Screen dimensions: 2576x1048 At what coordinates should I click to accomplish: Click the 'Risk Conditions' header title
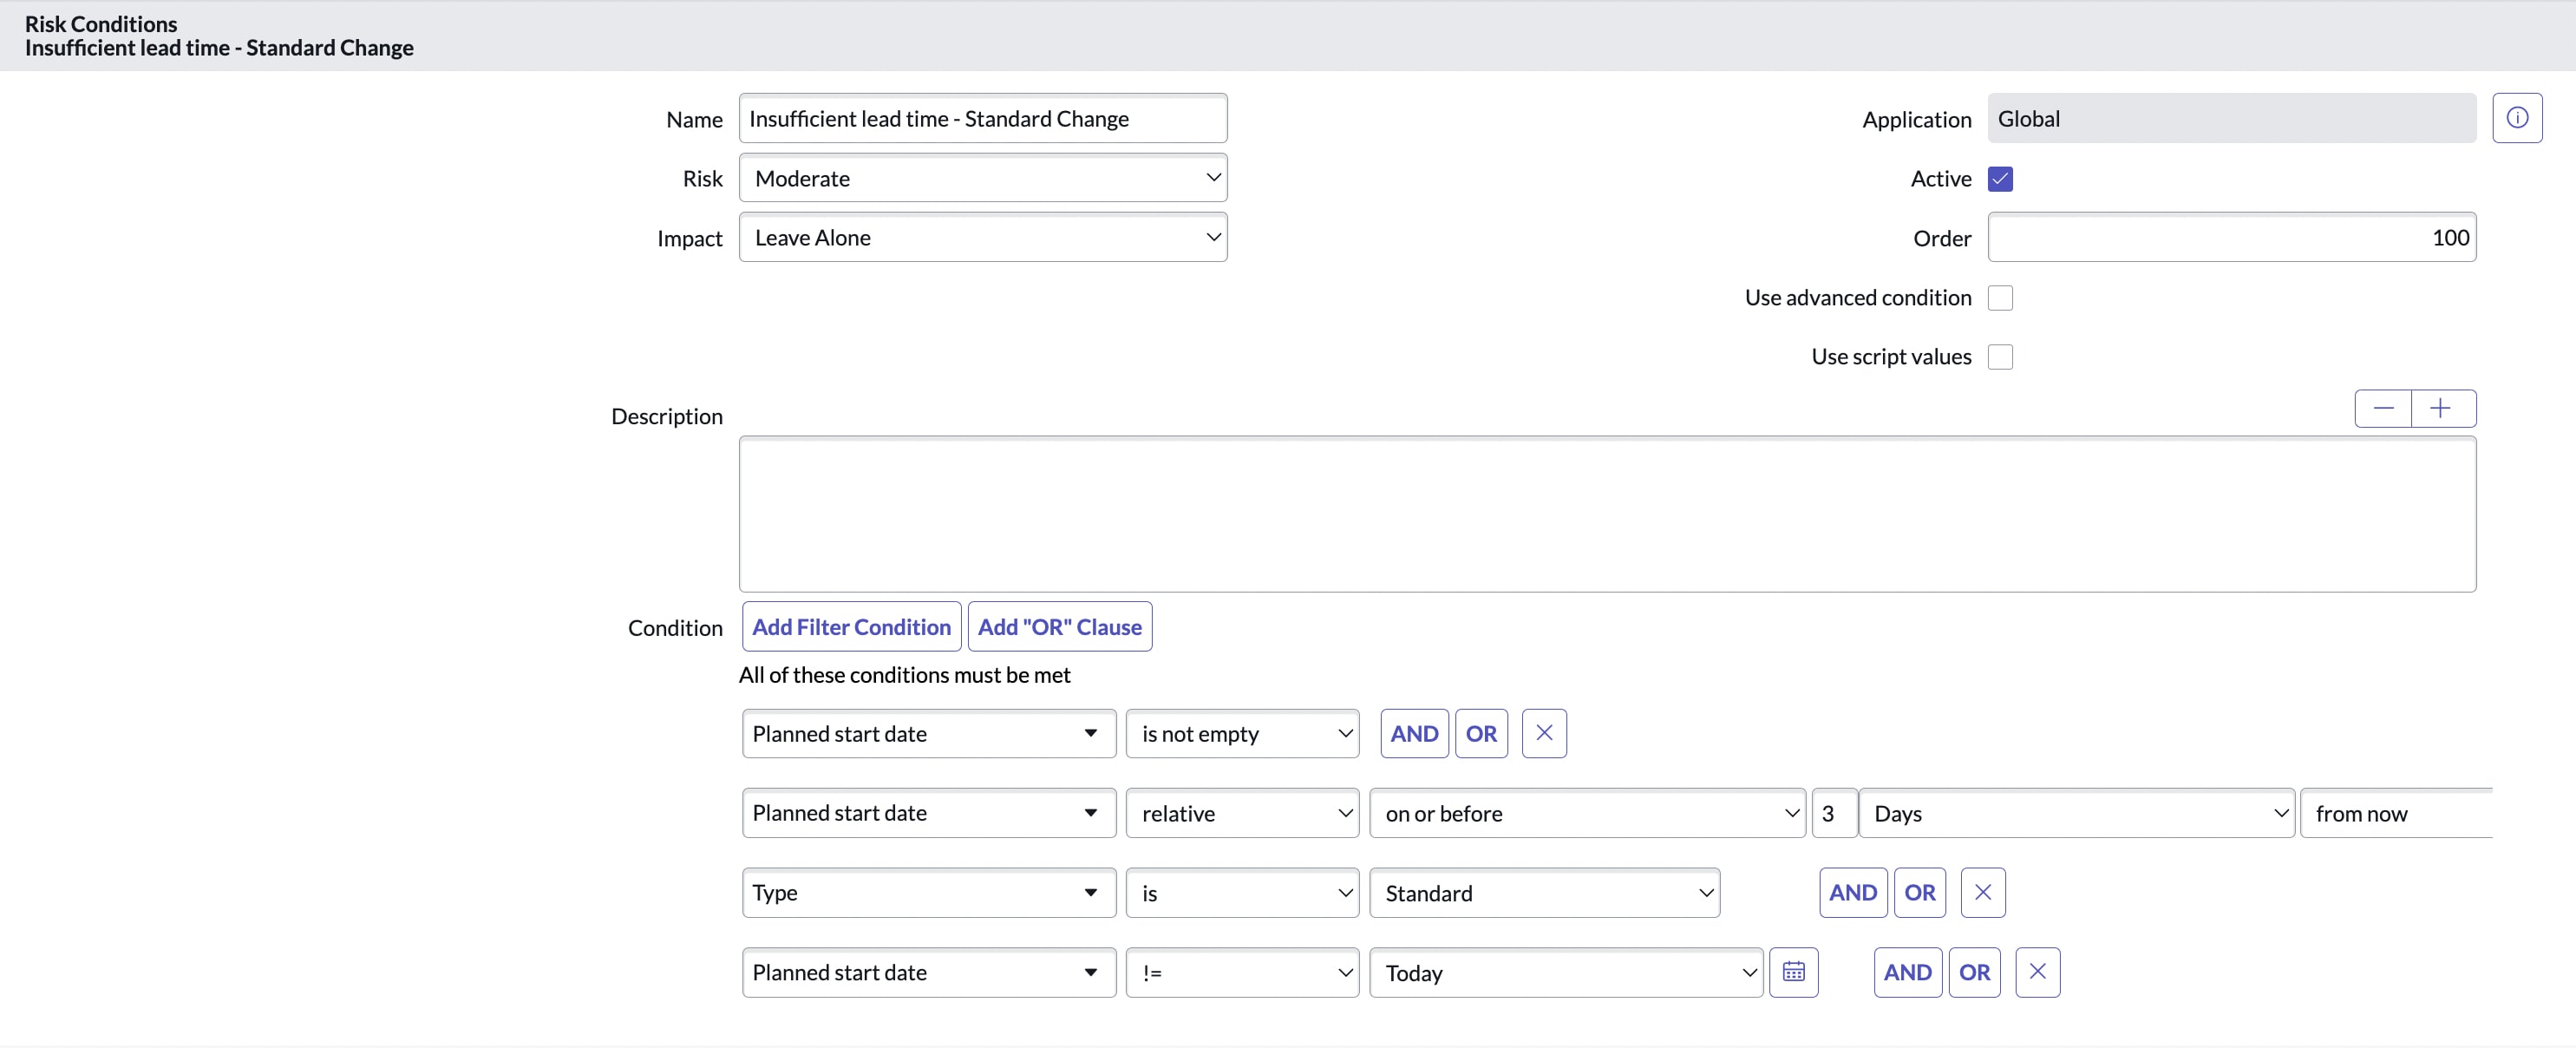pyautogui.click(x=101, y=23)
